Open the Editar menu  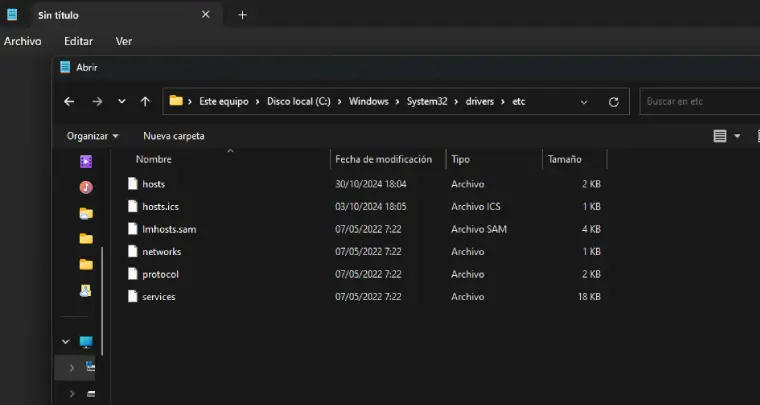pyautogui.click(x=78, y=41)
